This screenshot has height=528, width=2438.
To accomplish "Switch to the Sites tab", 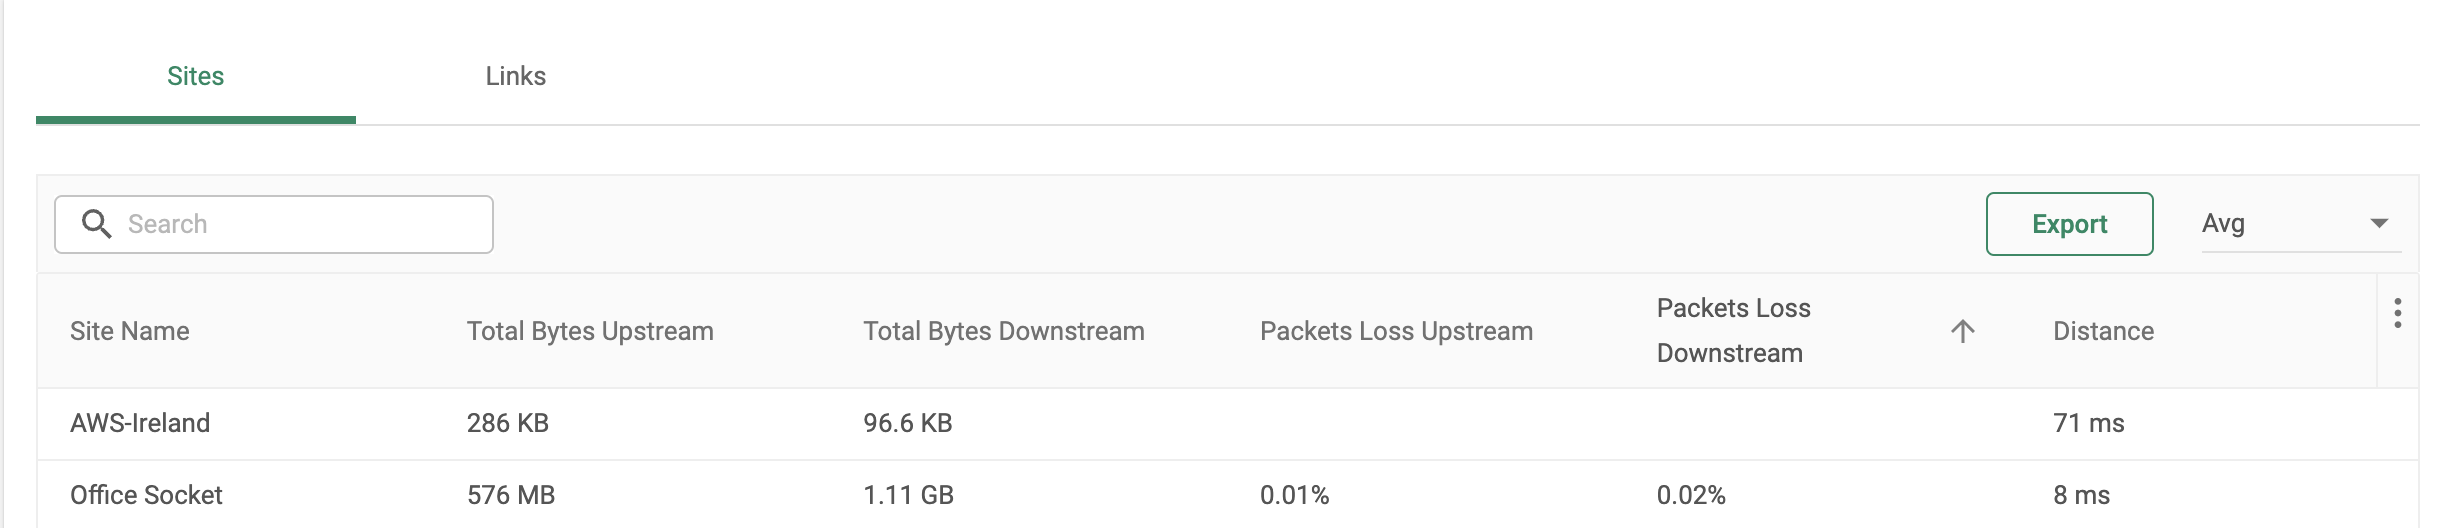I will pyautogui.click(x=195, y=77).
